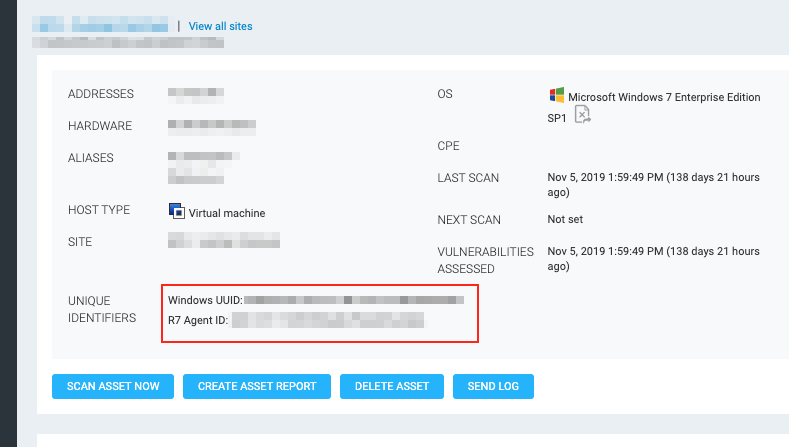Click the Virtual machine host type icon
Image resolution: width=789 pixels, height=447 pixels.
pos(176,212)
